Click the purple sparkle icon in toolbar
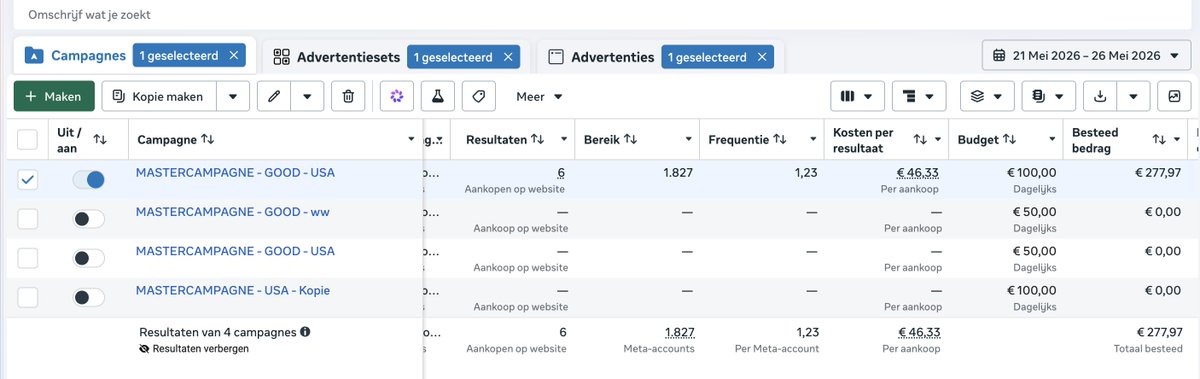This screenshot has width=1200, height=379. tap(397, 97)
